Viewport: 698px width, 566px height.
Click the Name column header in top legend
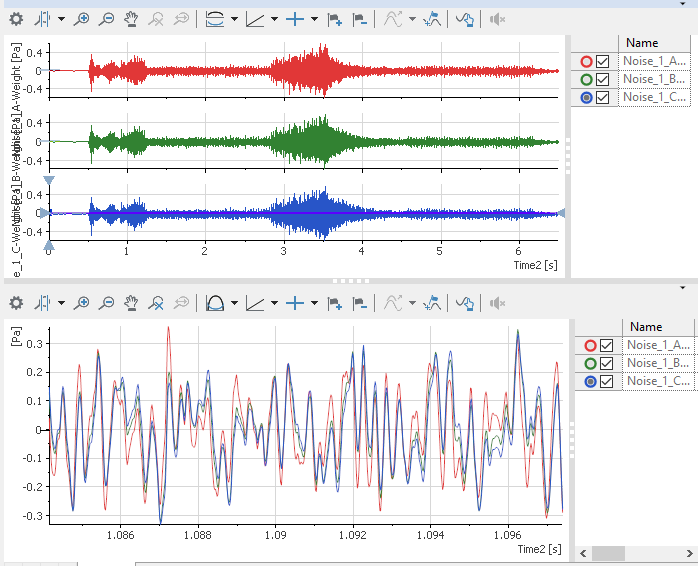pos(642,43)
